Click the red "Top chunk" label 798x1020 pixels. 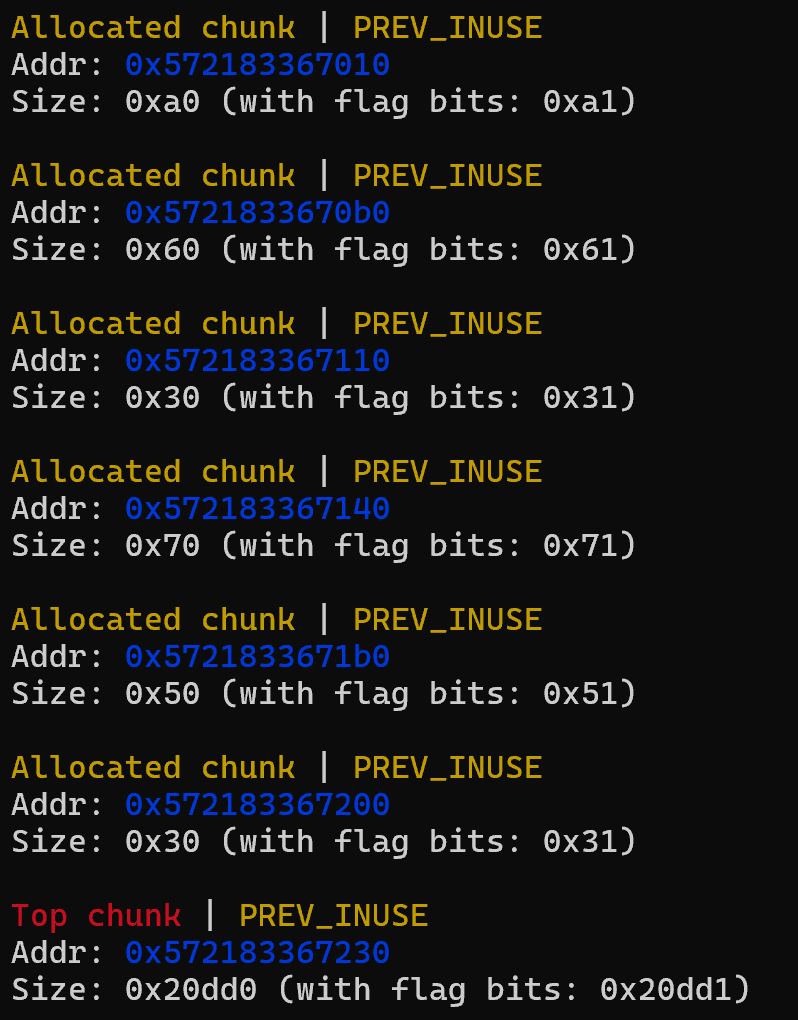click(96, 916)
